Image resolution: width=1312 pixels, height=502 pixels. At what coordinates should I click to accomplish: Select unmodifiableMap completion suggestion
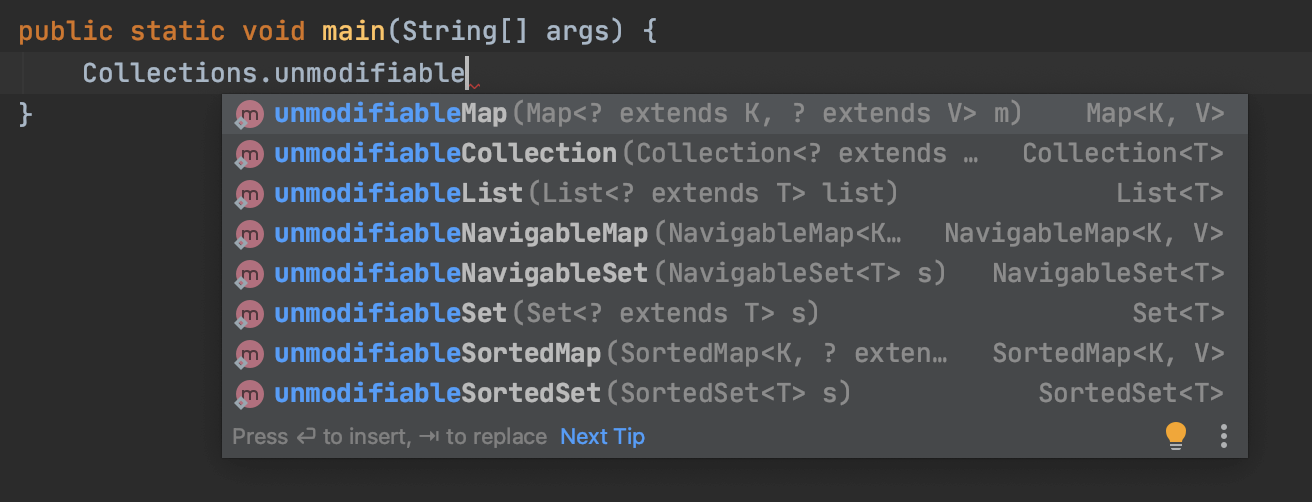[390, 114]
